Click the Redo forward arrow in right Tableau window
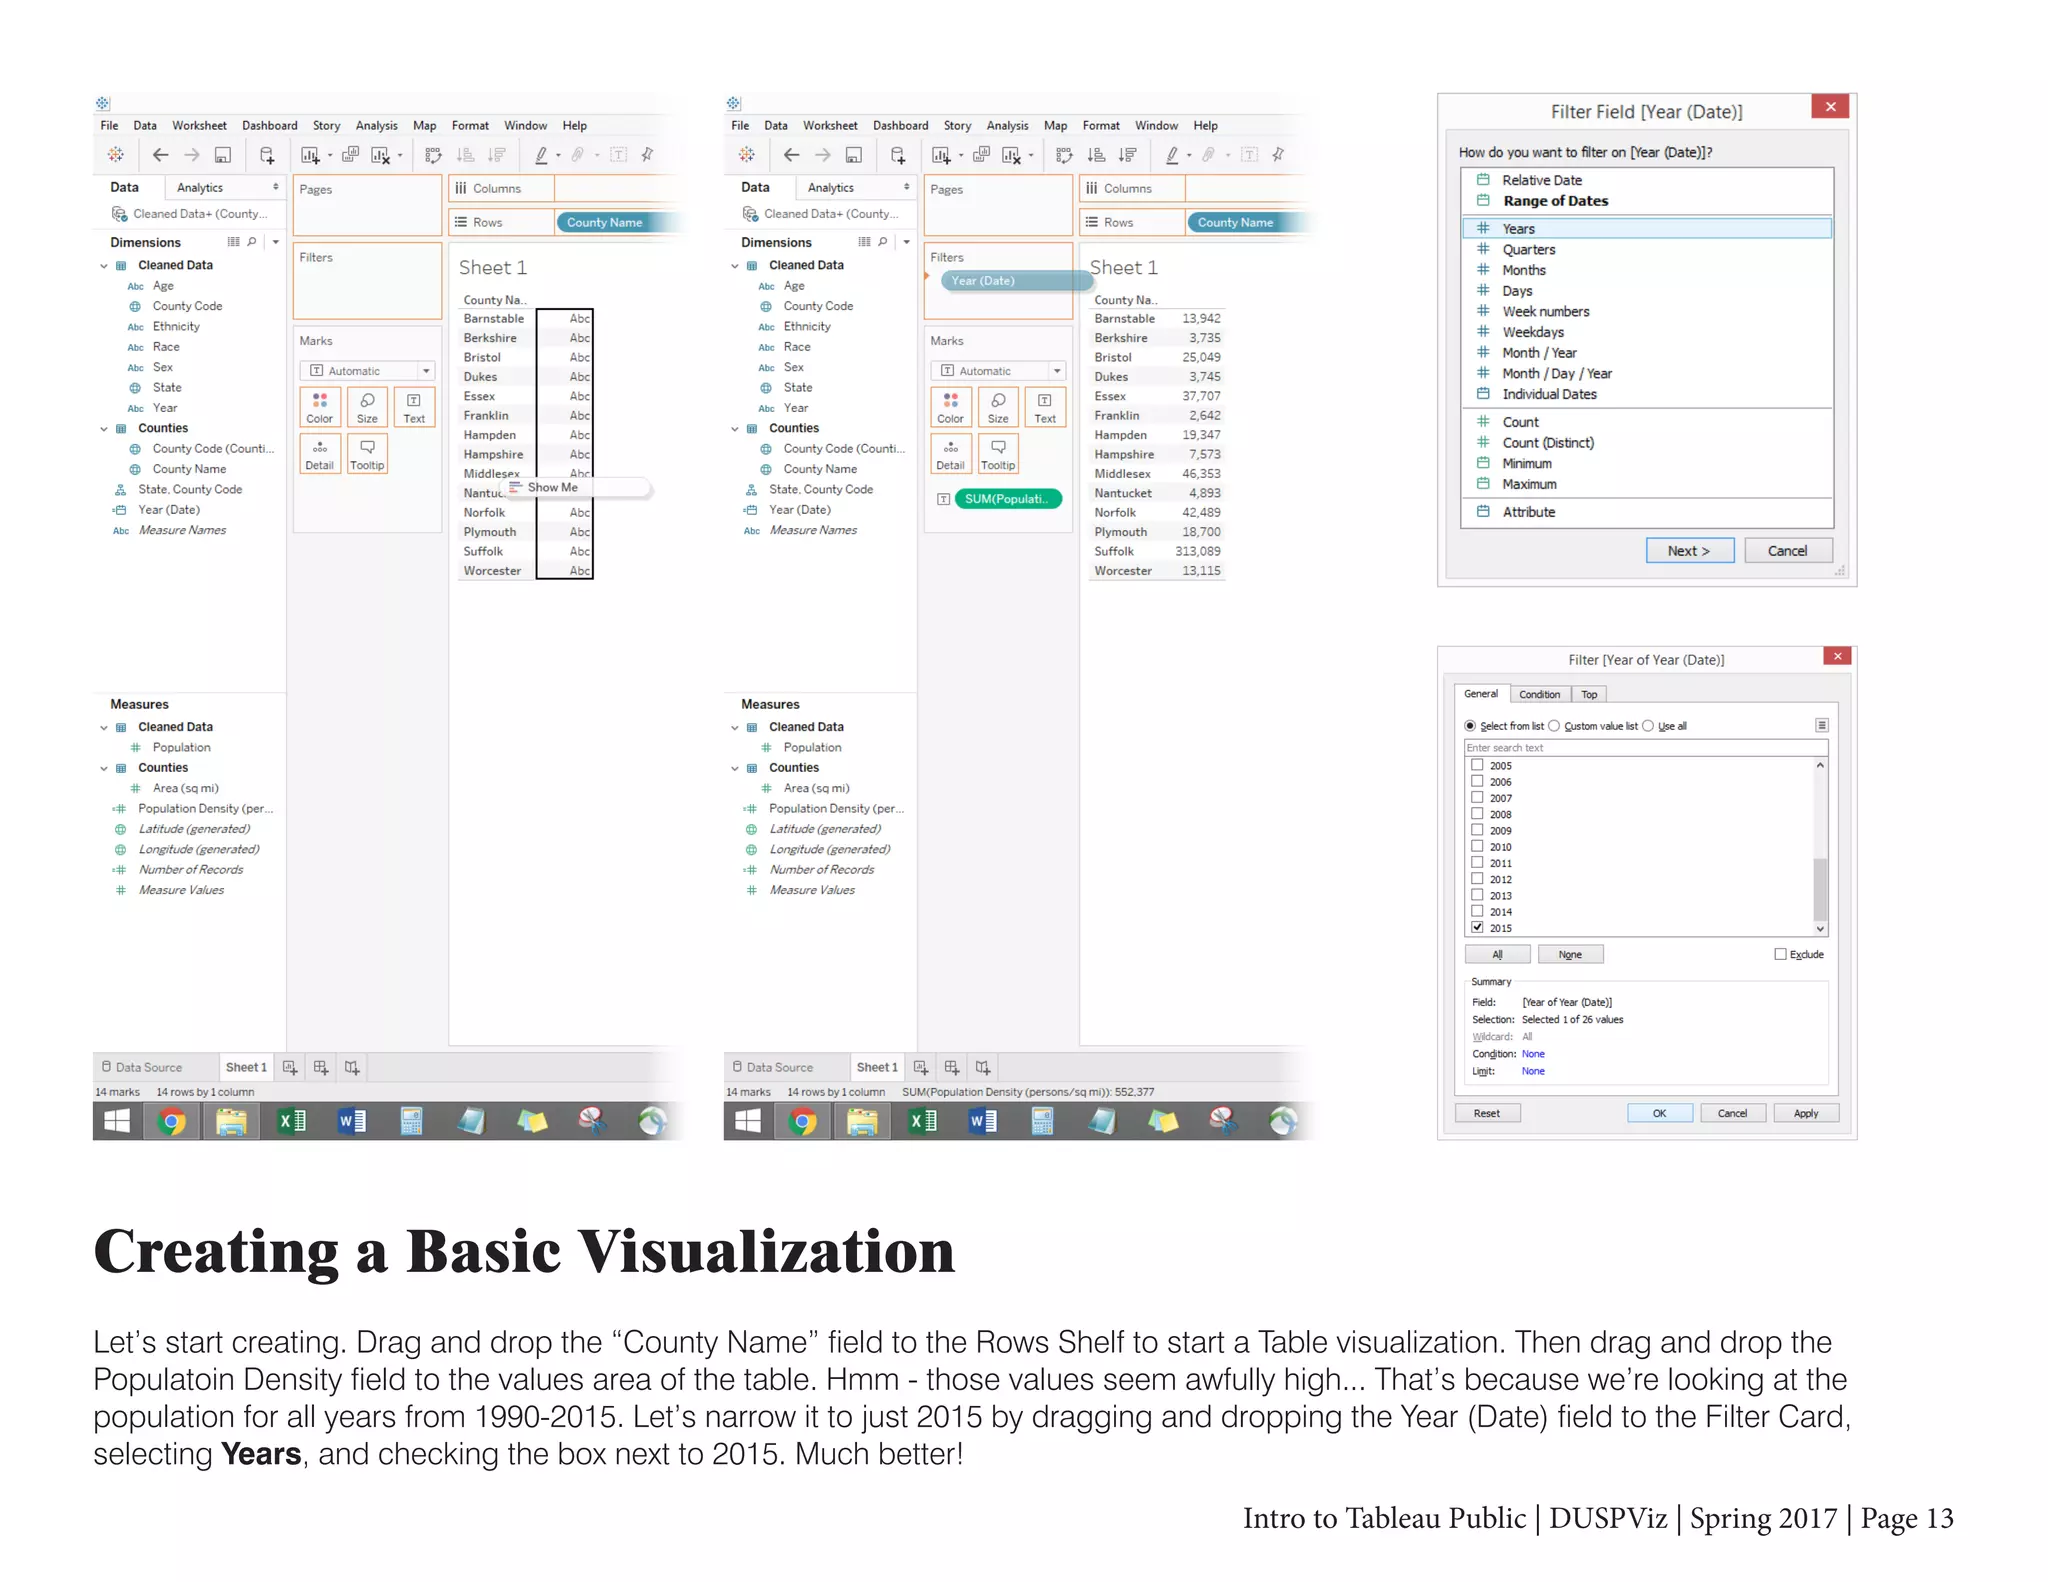Image resolution: width=2048 pixels, height=1582 pixels. 823,155
